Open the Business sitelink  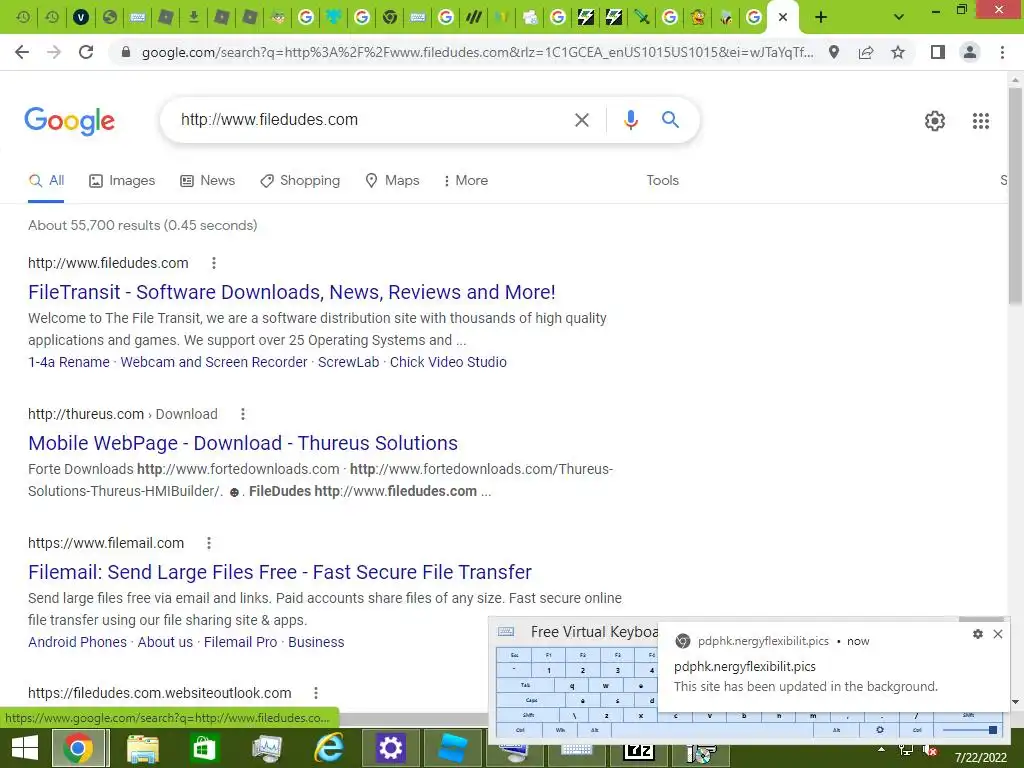316,643
